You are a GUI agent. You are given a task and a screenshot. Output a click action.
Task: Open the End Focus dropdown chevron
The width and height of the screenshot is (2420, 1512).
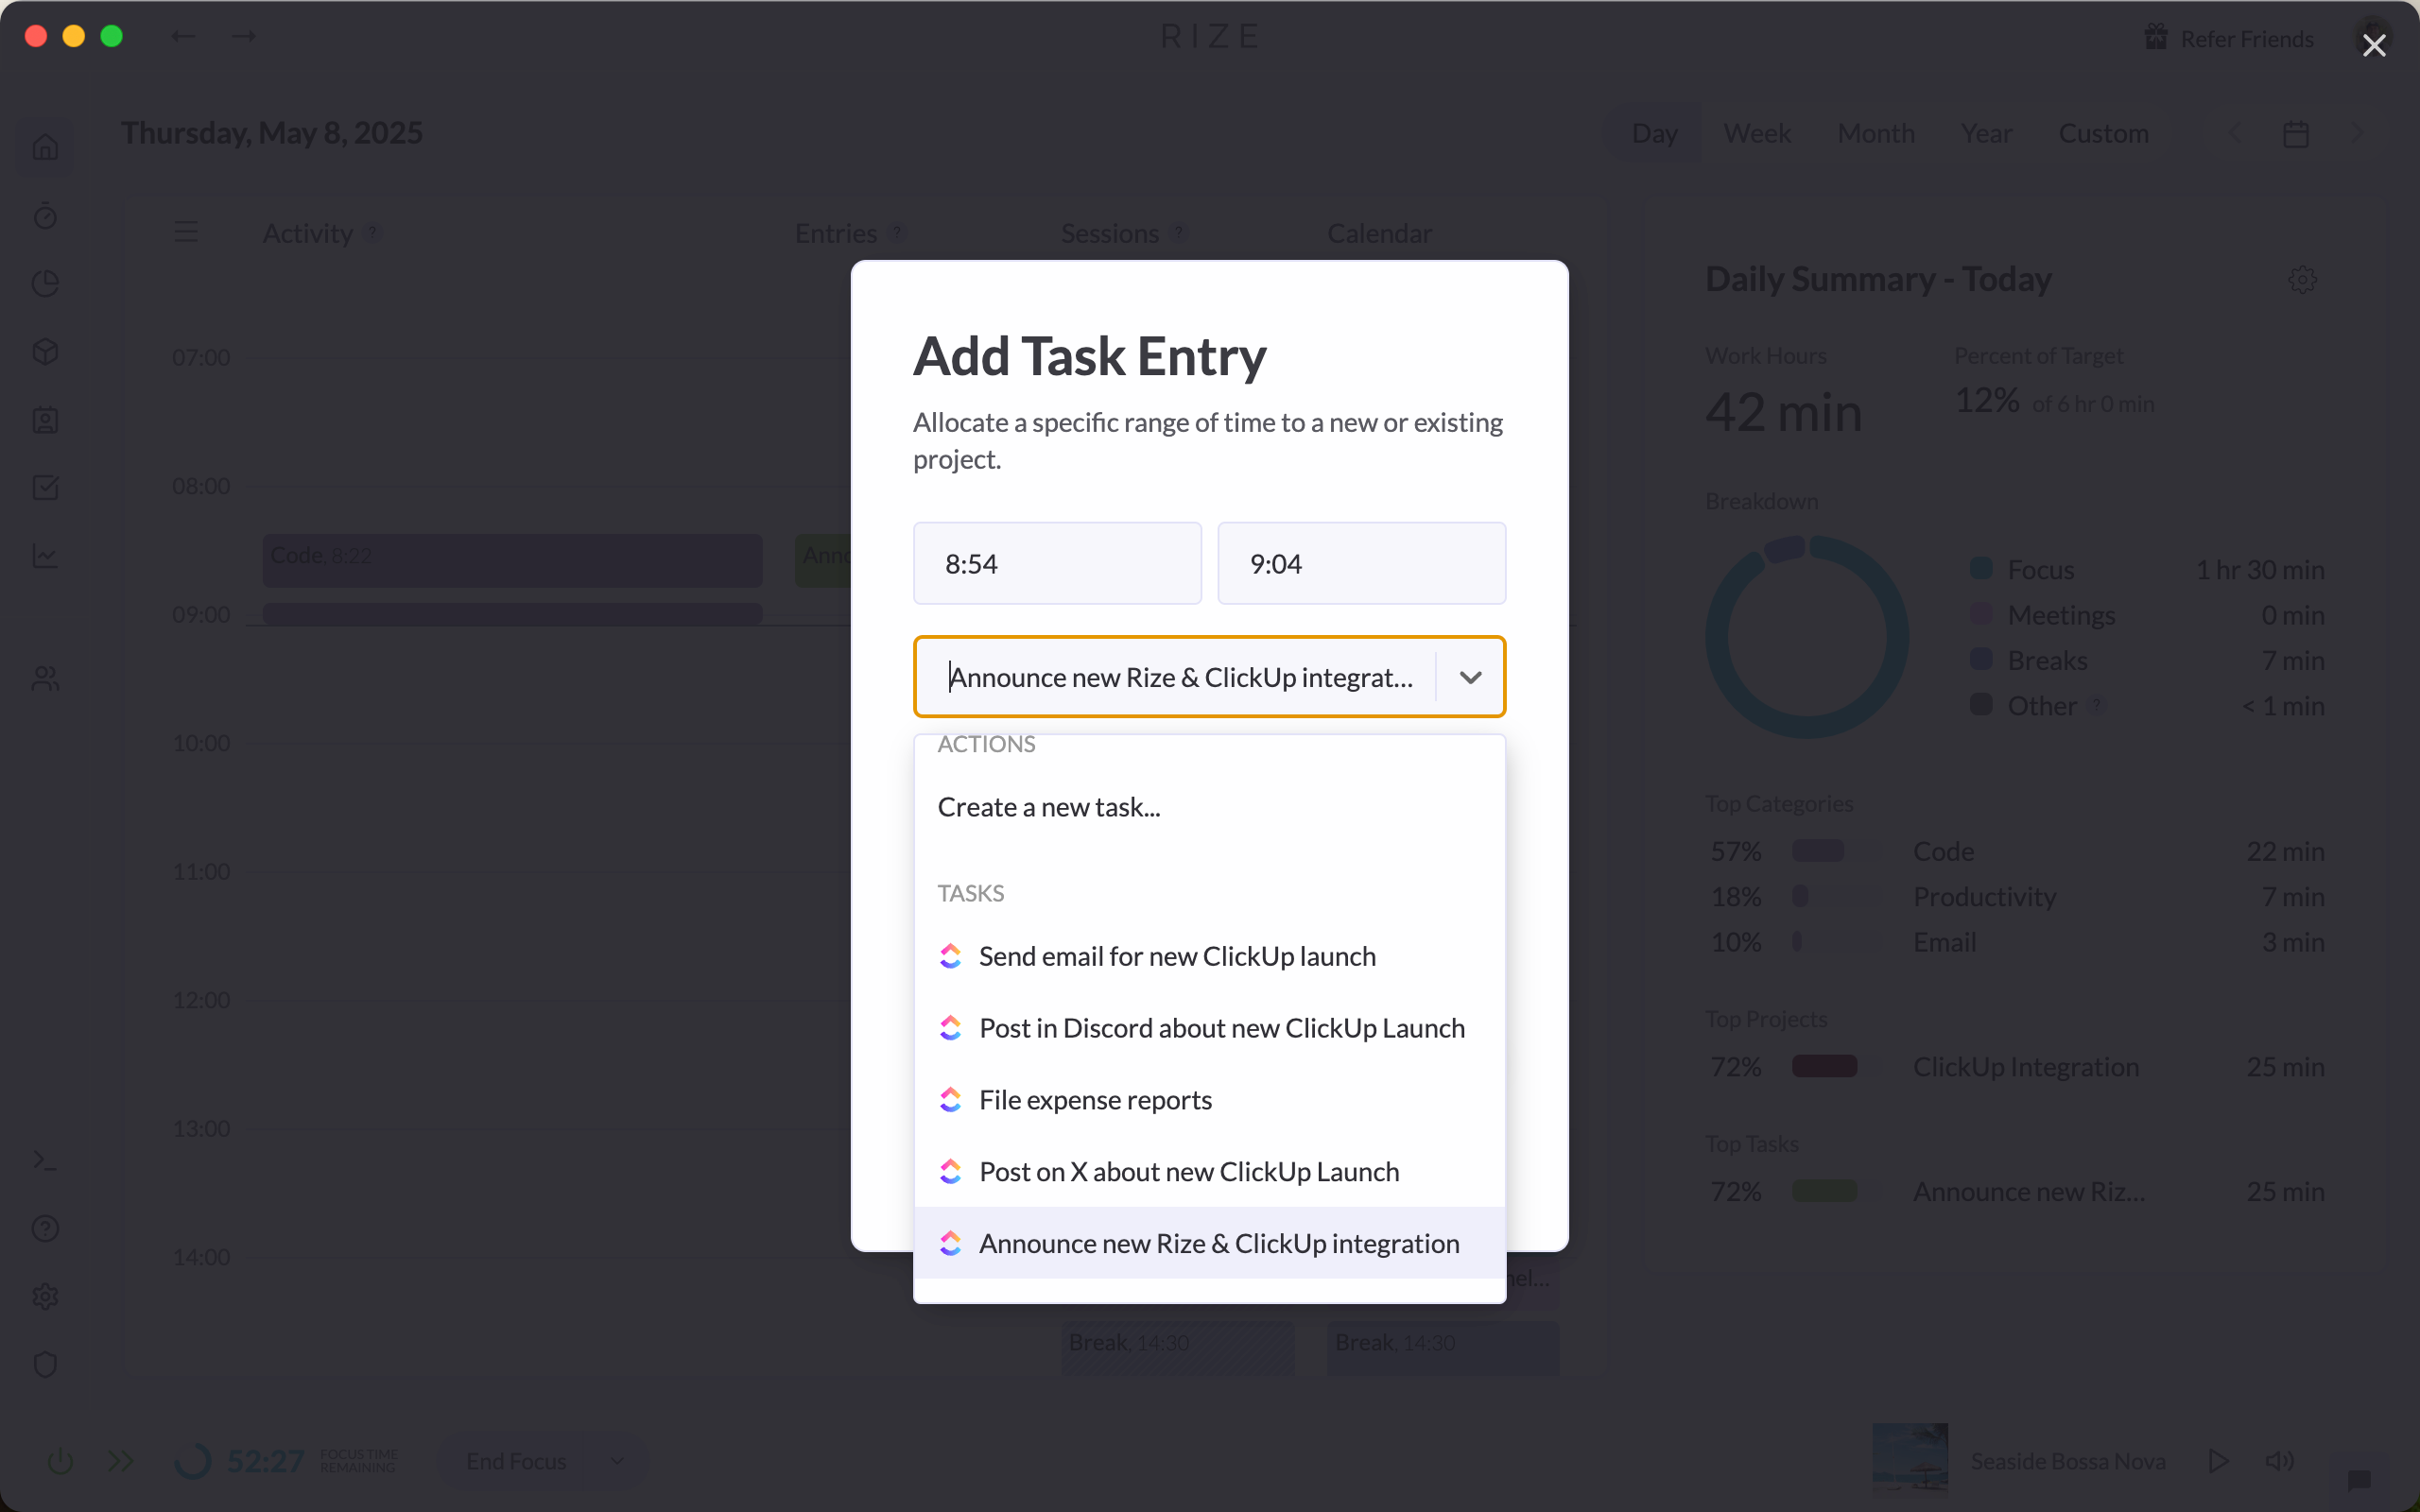[x=616, y=1460]
